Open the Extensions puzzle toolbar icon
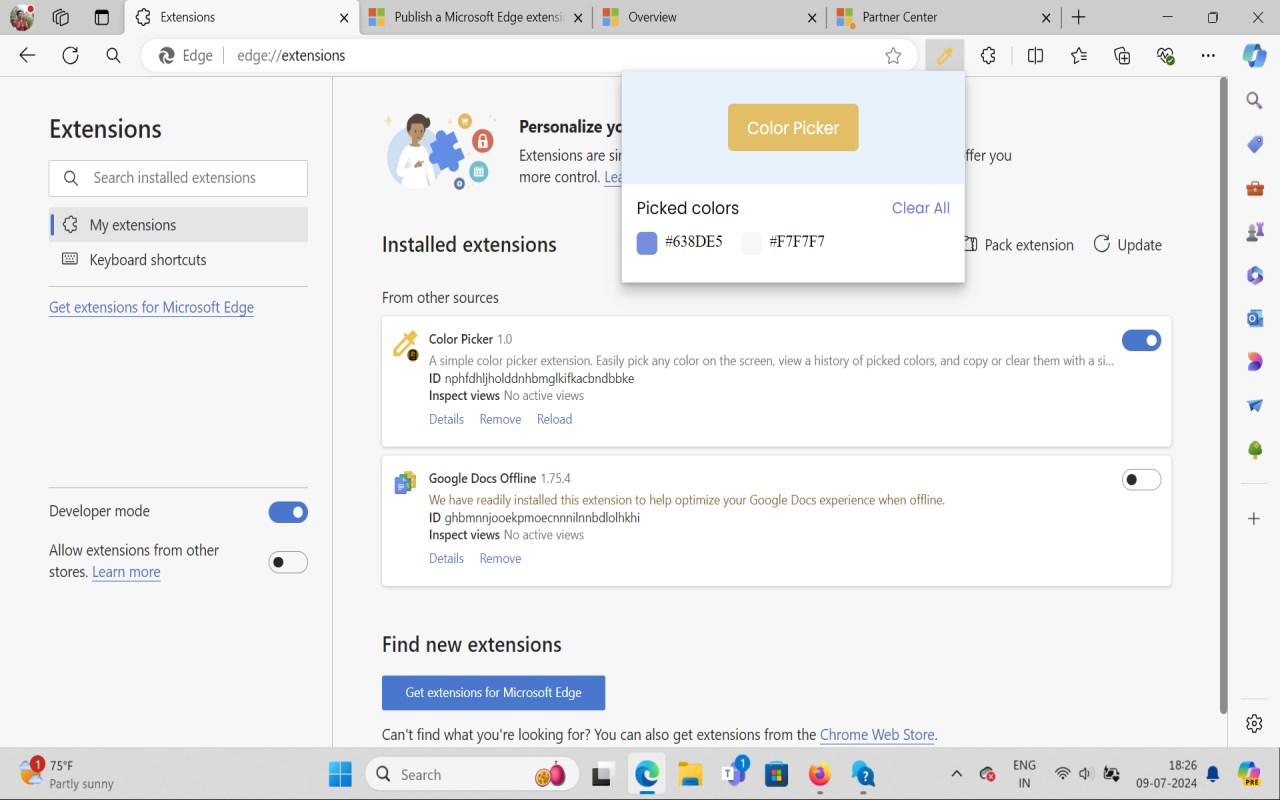This screenshot has height=800, width=1280. [x=988, y=56]
